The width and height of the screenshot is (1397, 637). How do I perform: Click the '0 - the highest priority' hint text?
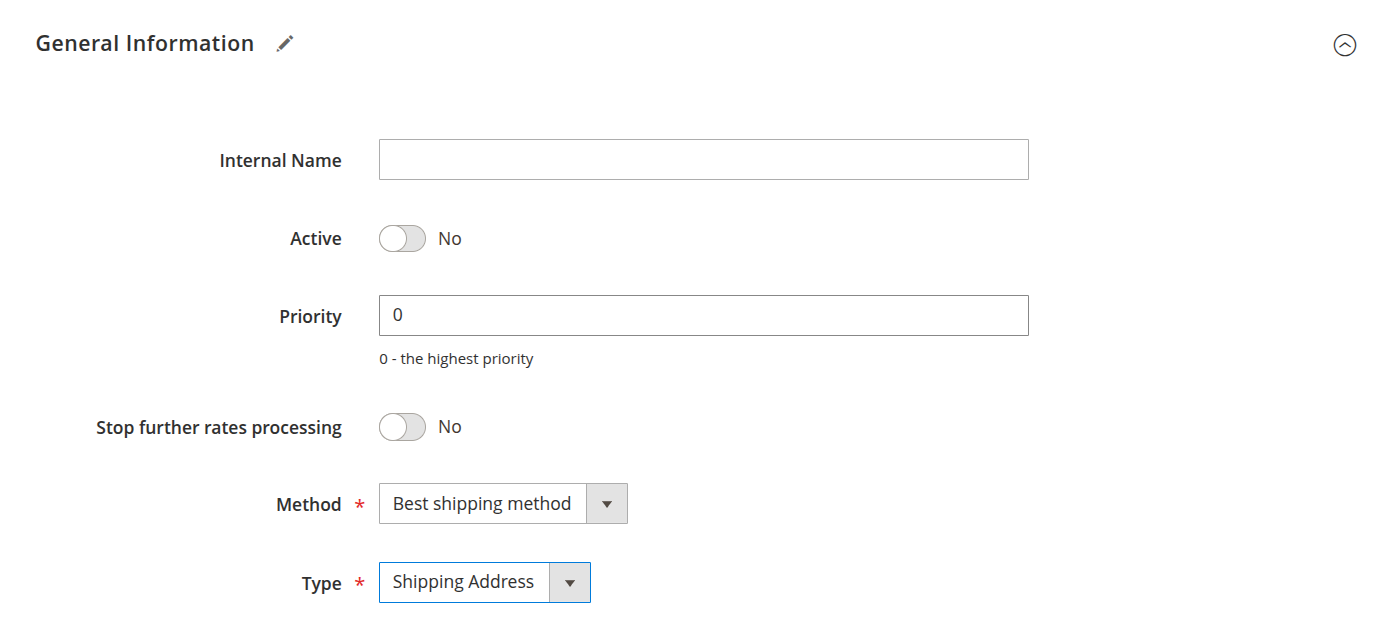456,358
